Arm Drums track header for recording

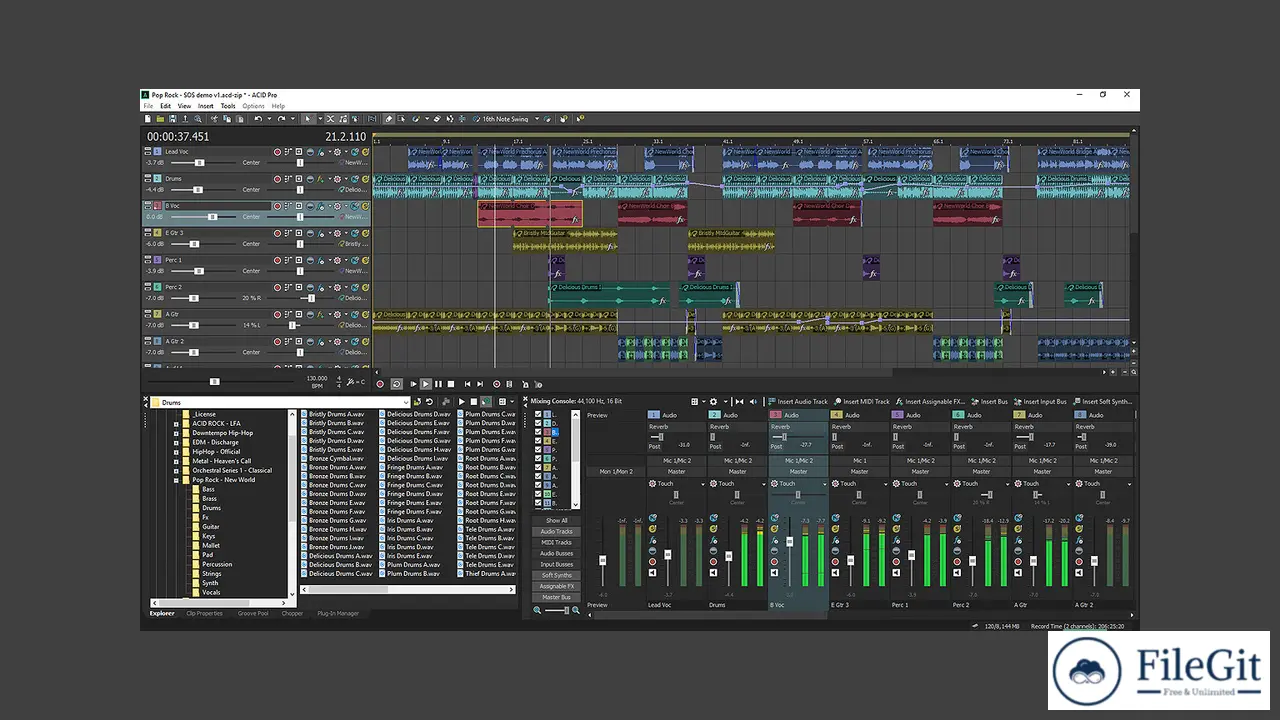tap(277, 179)
